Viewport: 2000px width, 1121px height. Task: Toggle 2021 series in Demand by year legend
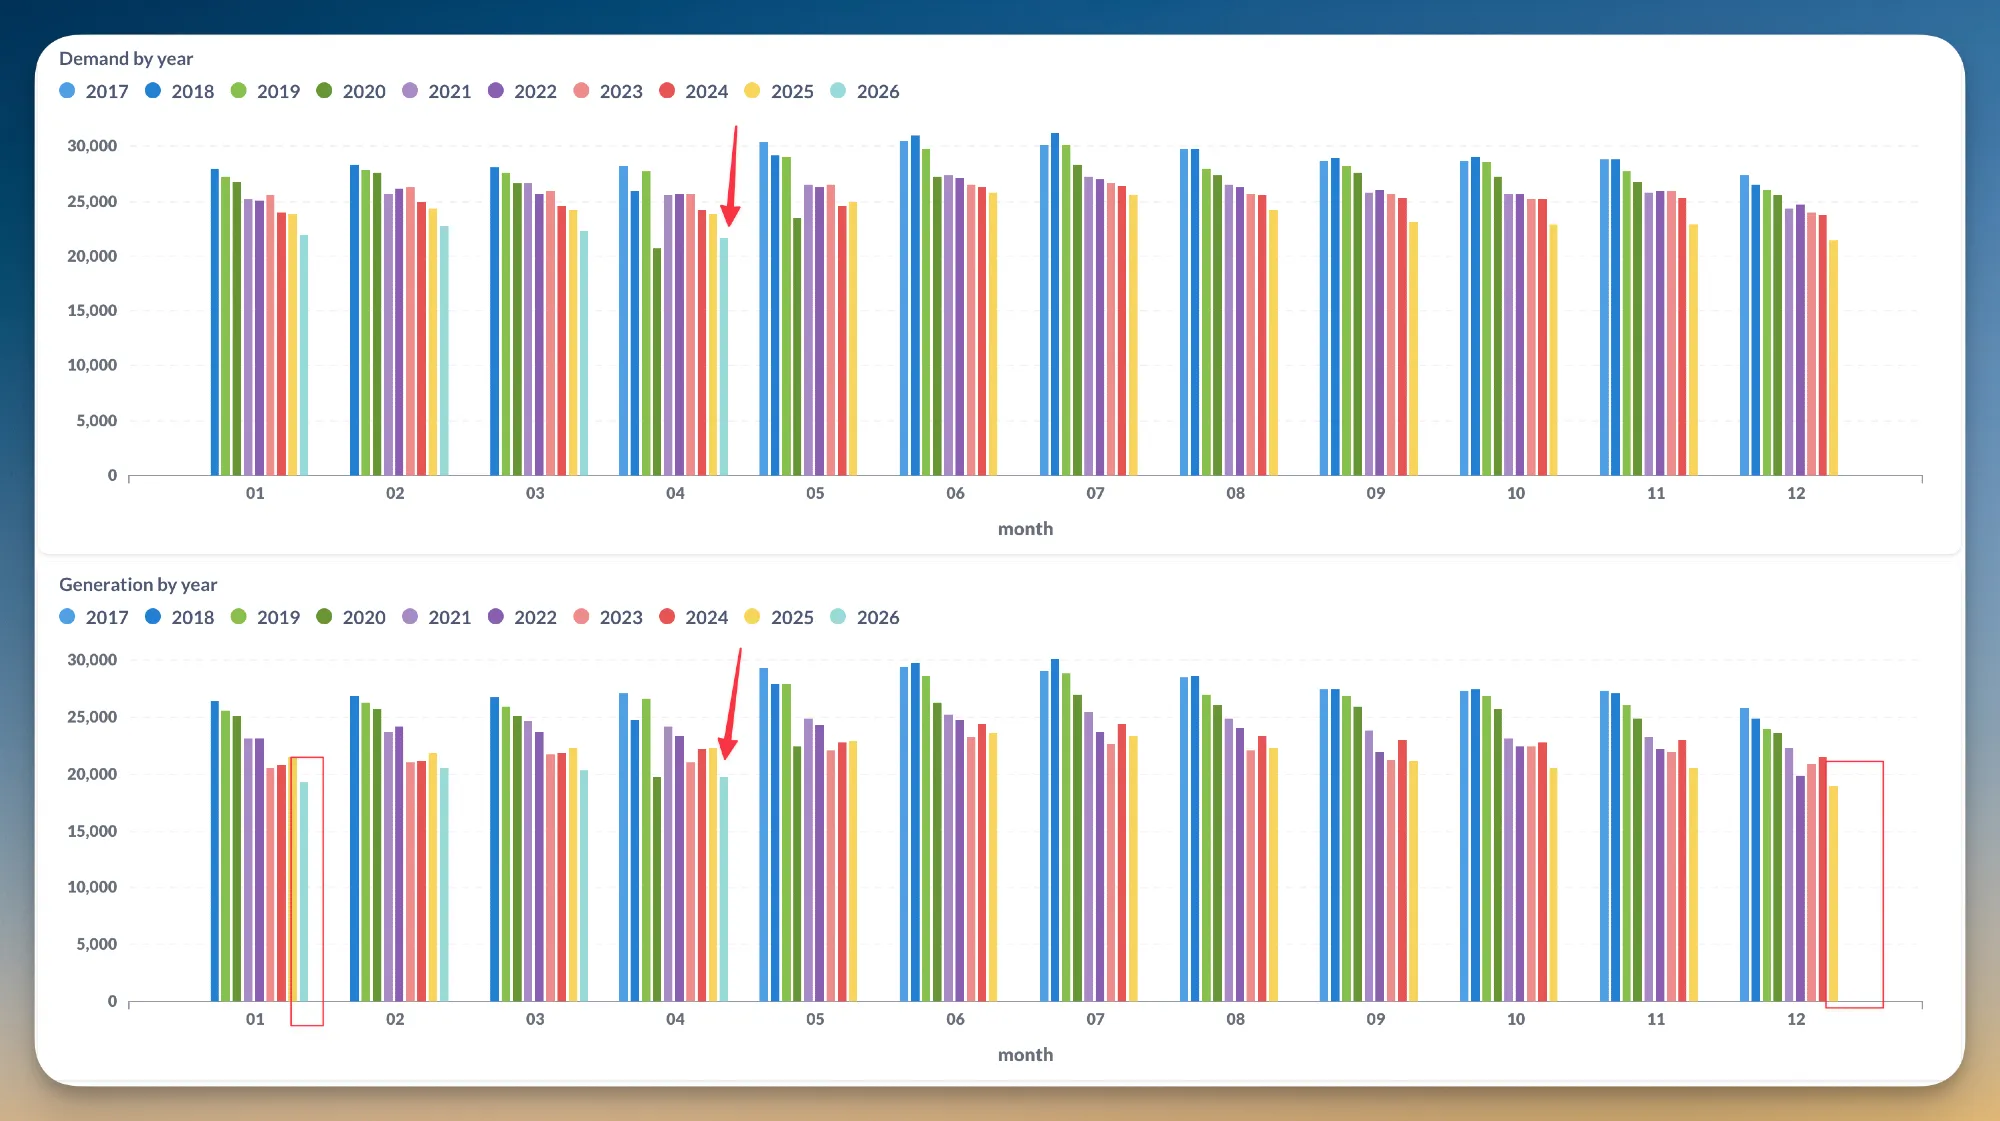437,91
